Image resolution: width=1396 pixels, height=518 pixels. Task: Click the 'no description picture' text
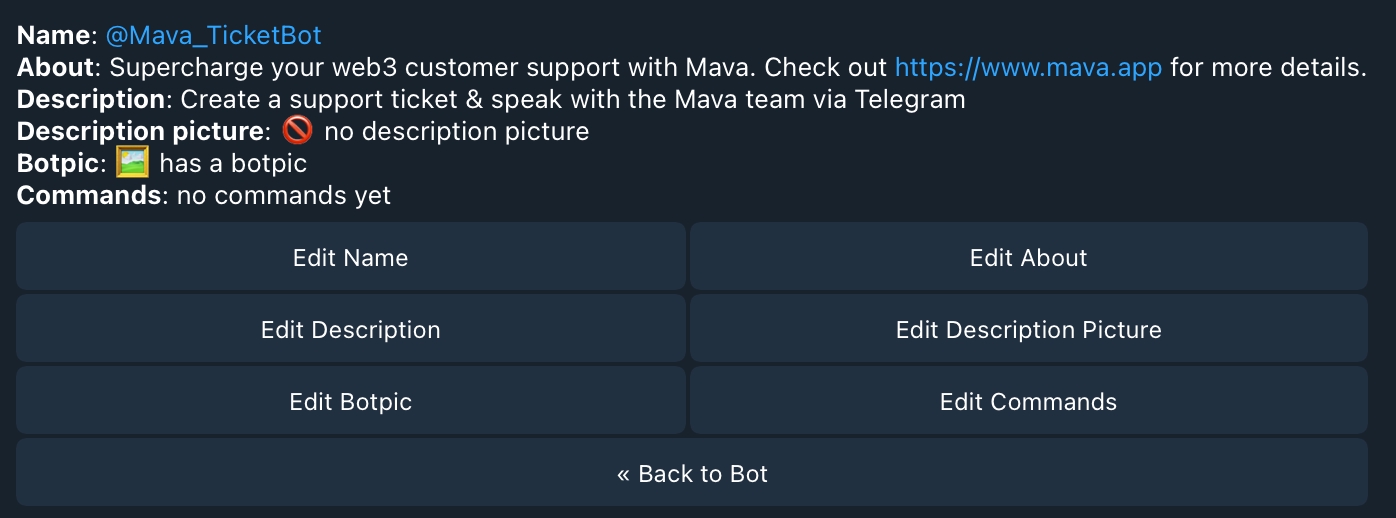(456, 132)
